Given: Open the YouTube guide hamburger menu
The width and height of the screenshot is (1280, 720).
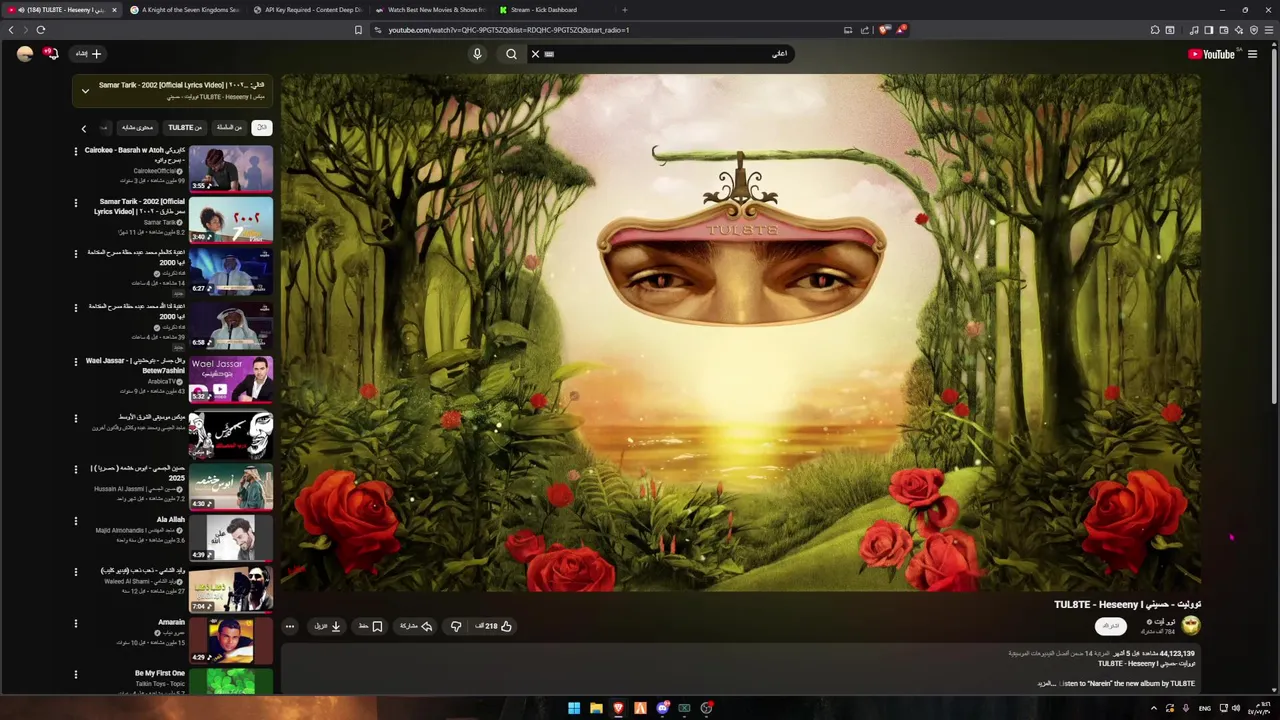Looking at the screenshot, I should coord(1252,54).
